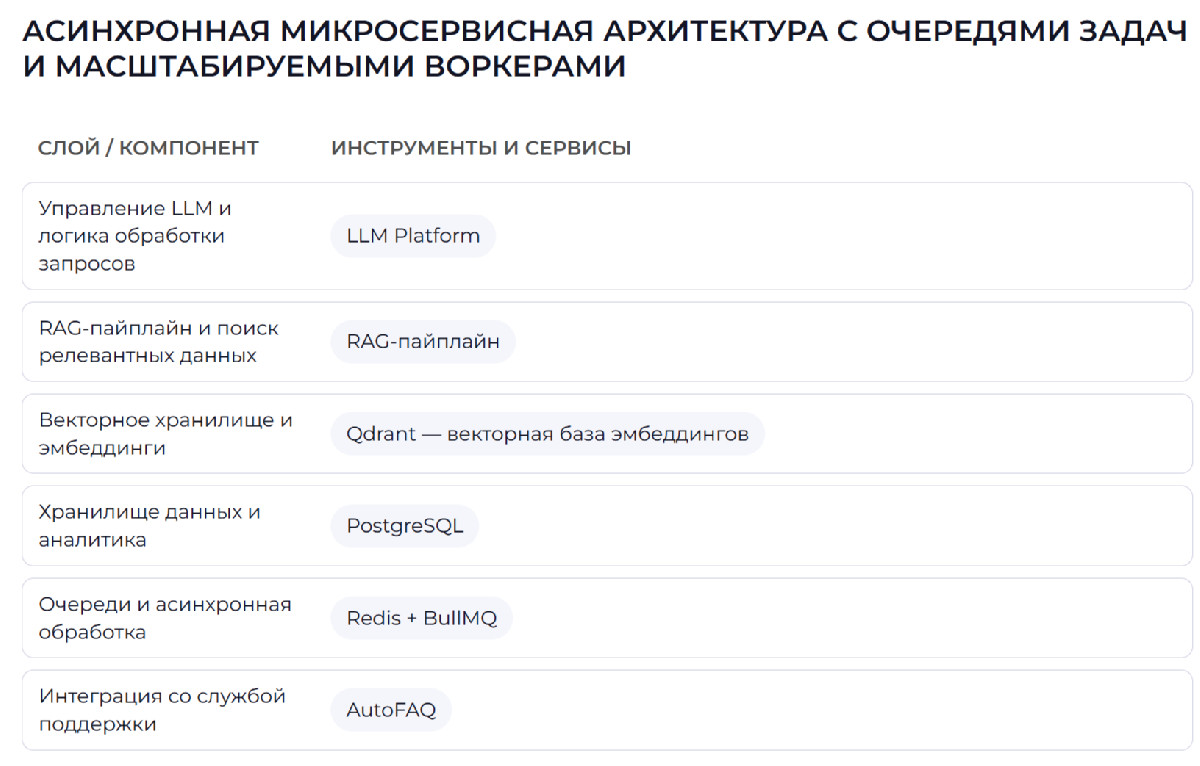Click the Интеграция со службой поддержки label
This screenshot has width=1200, height=766.
tap(162, 710)
